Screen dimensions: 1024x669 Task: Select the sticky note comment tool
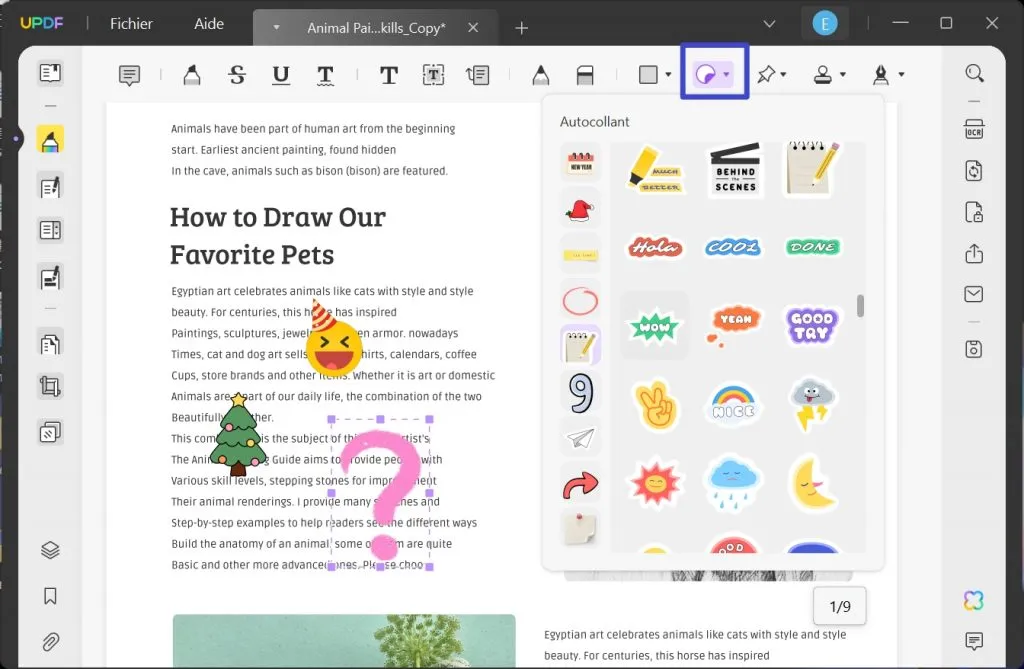point(129,75)
